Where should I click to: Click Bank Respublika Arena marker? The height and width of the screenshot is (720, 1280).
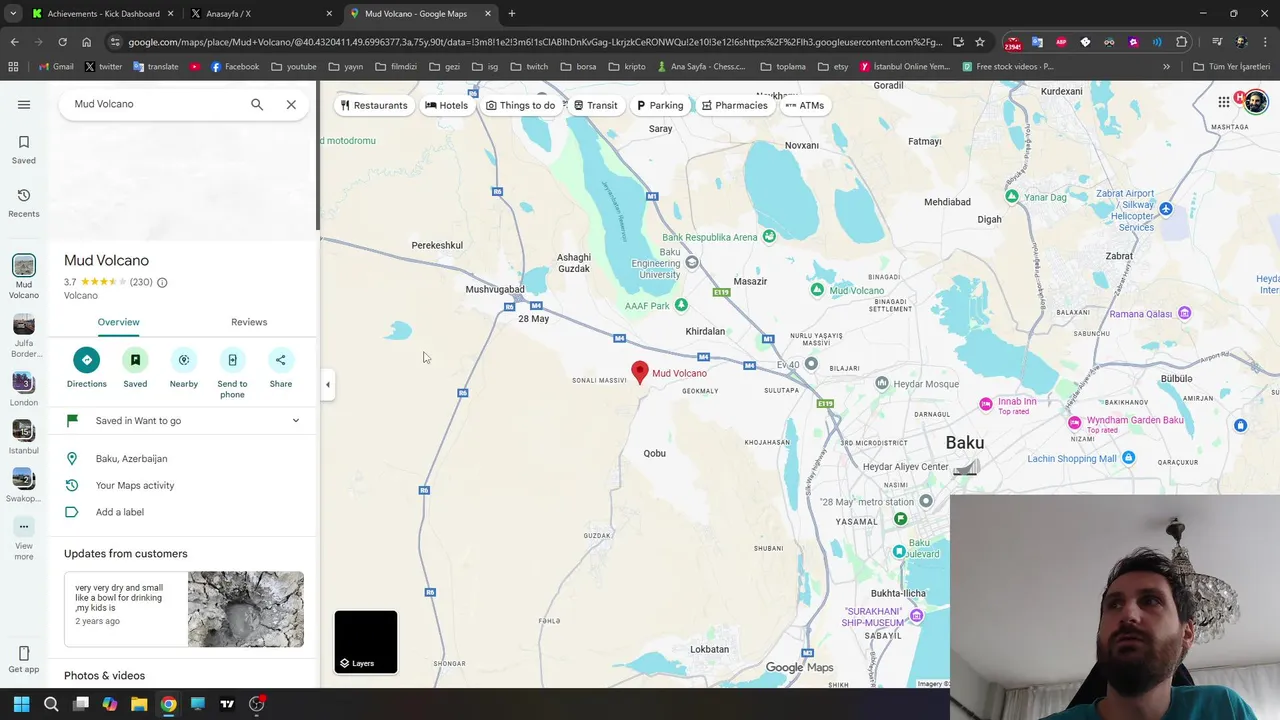(768, 237)
